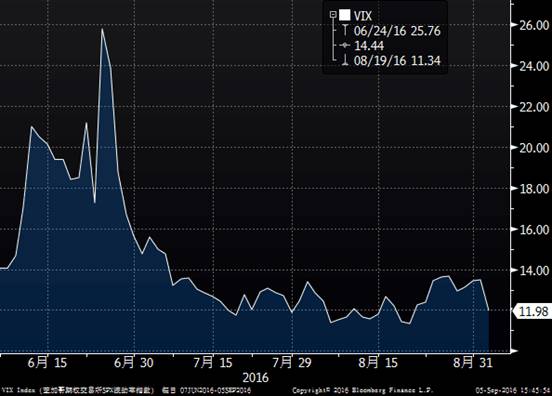Click the 7月 15 date label
This screenshot has width=552, height=396.
213,362
